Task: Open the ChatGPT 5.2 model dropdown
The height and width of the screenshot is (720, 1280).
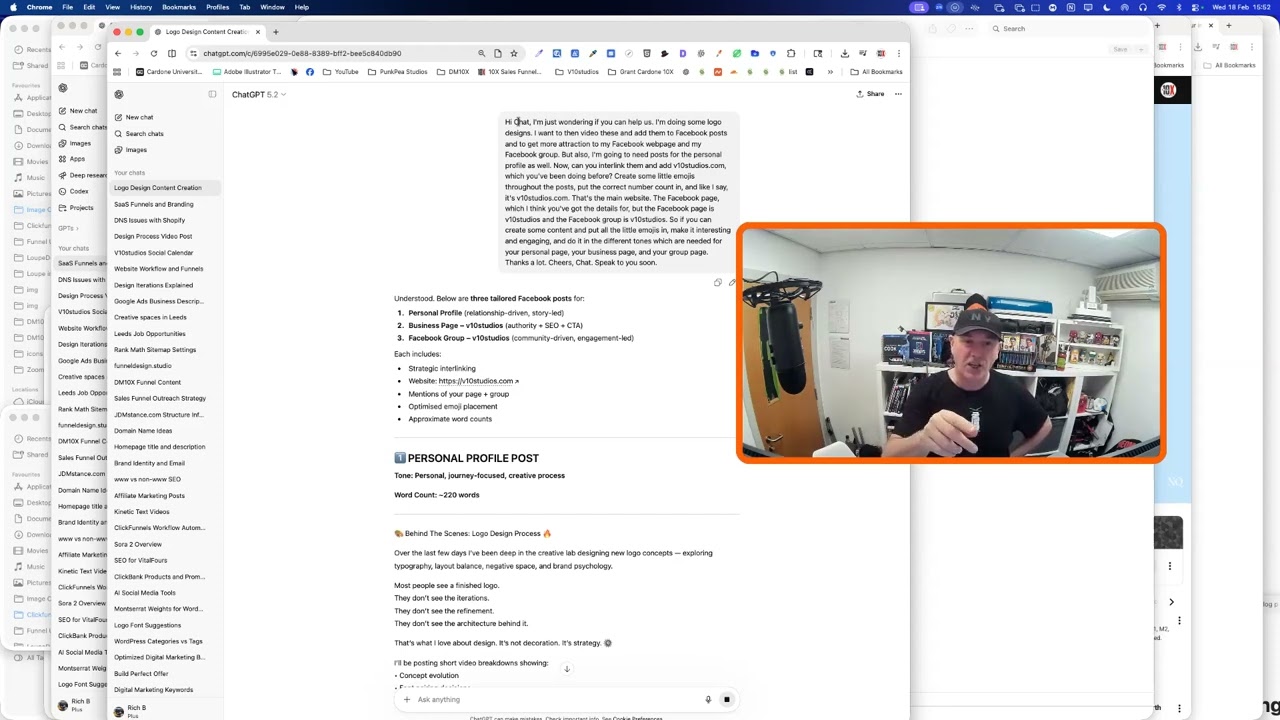Action: [x=258, y=94]
